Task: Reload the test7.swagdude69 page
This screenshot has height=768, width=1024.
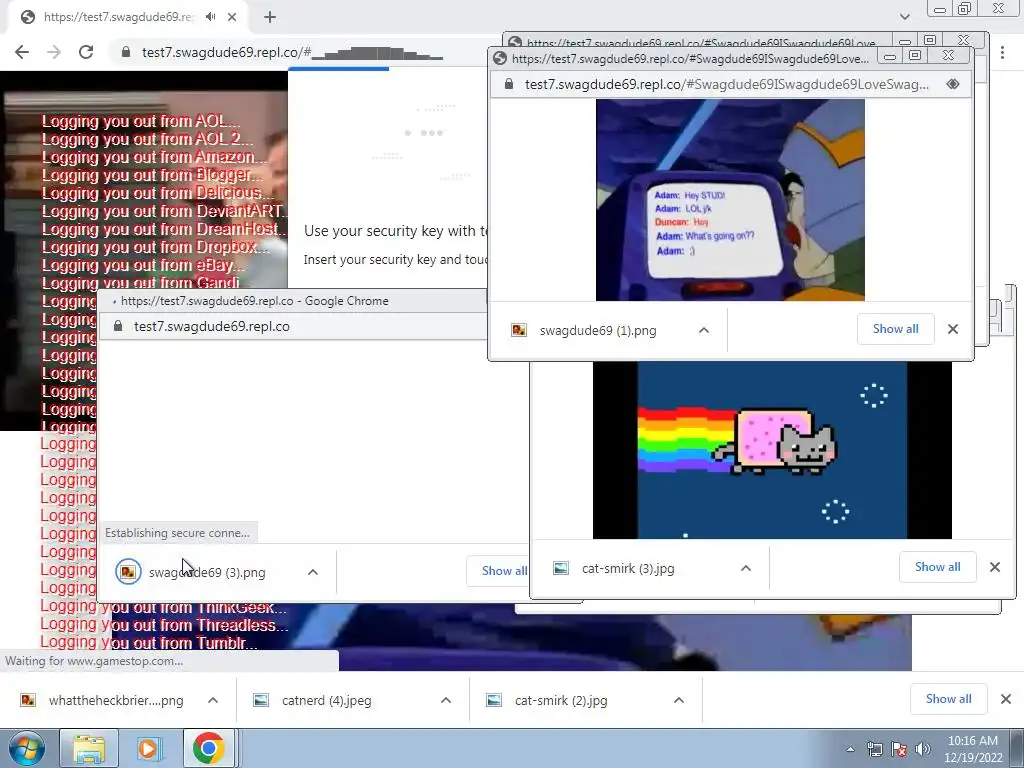Action: coord(86,52)
